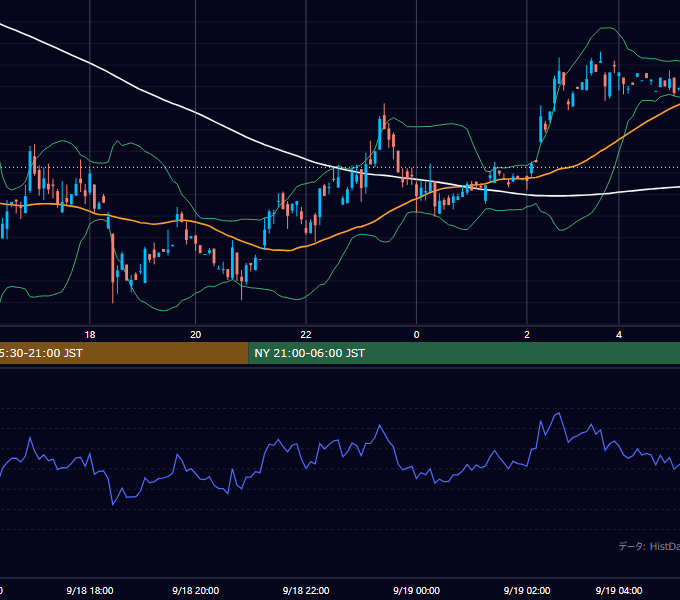Viewport: 680px width, 600px height.
Task: Click the データ: HistData attribution text
Action: coord(649,546)
